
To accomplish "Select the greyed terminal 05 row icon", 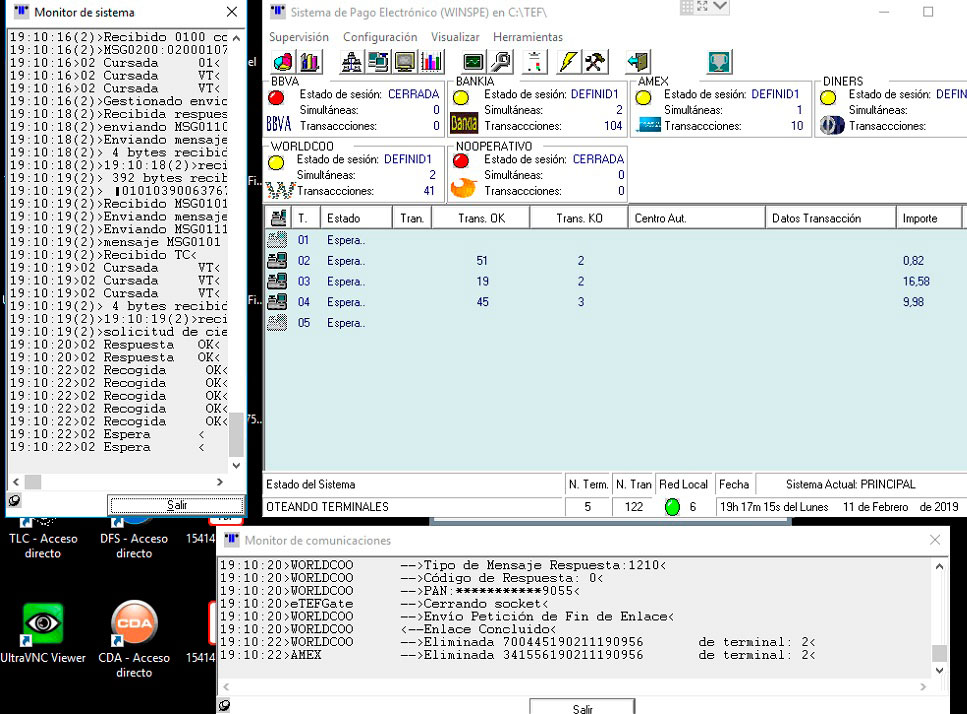I will [277, 322].
